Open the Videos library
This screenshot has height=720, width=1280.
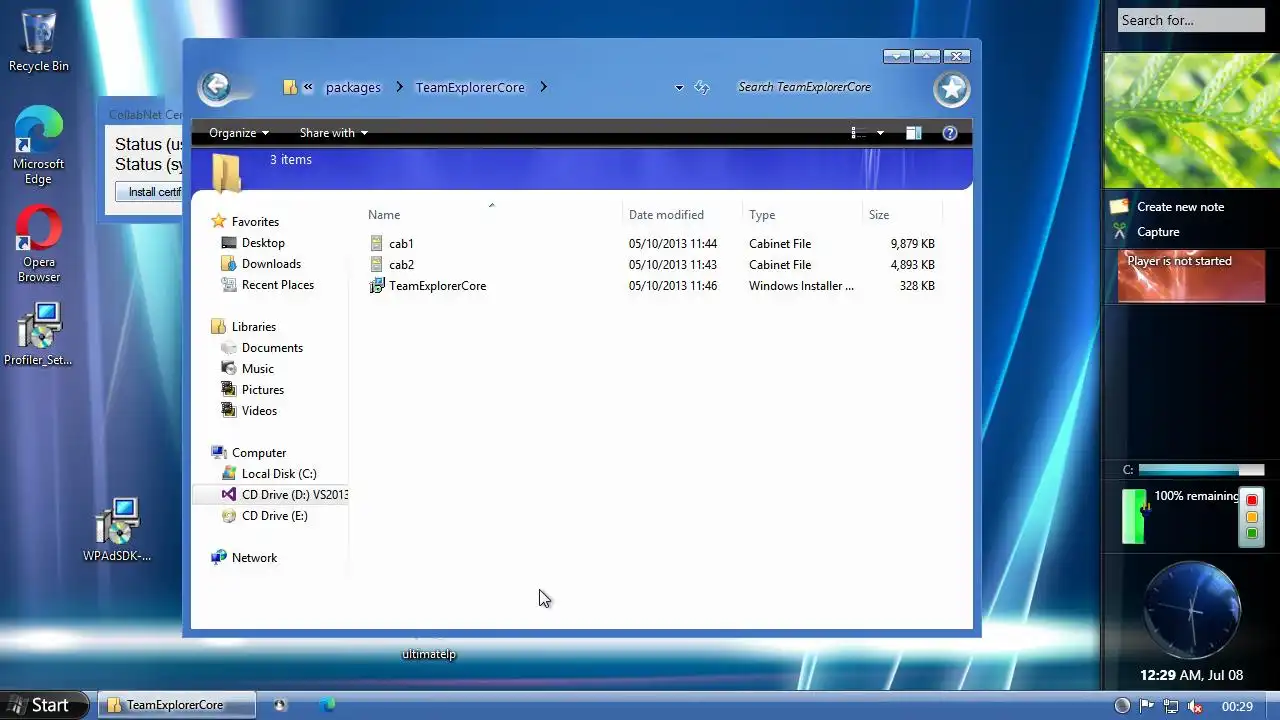coord(259,411)
